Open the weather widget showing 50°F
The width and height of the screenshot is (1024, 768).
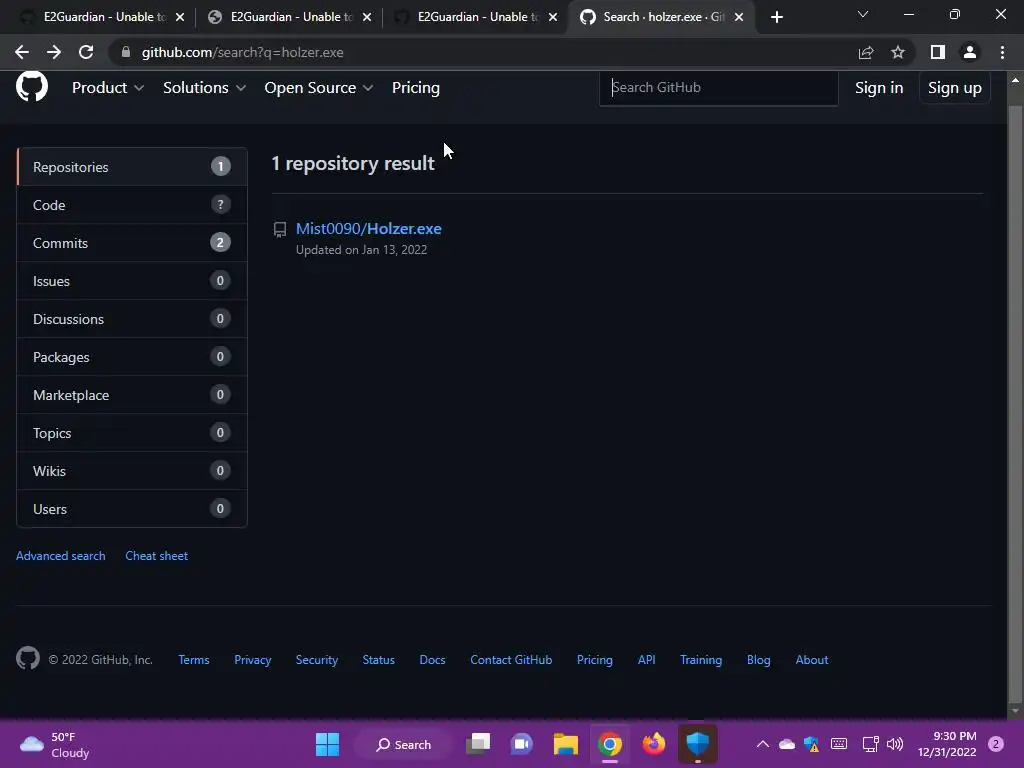coord(55,744)
